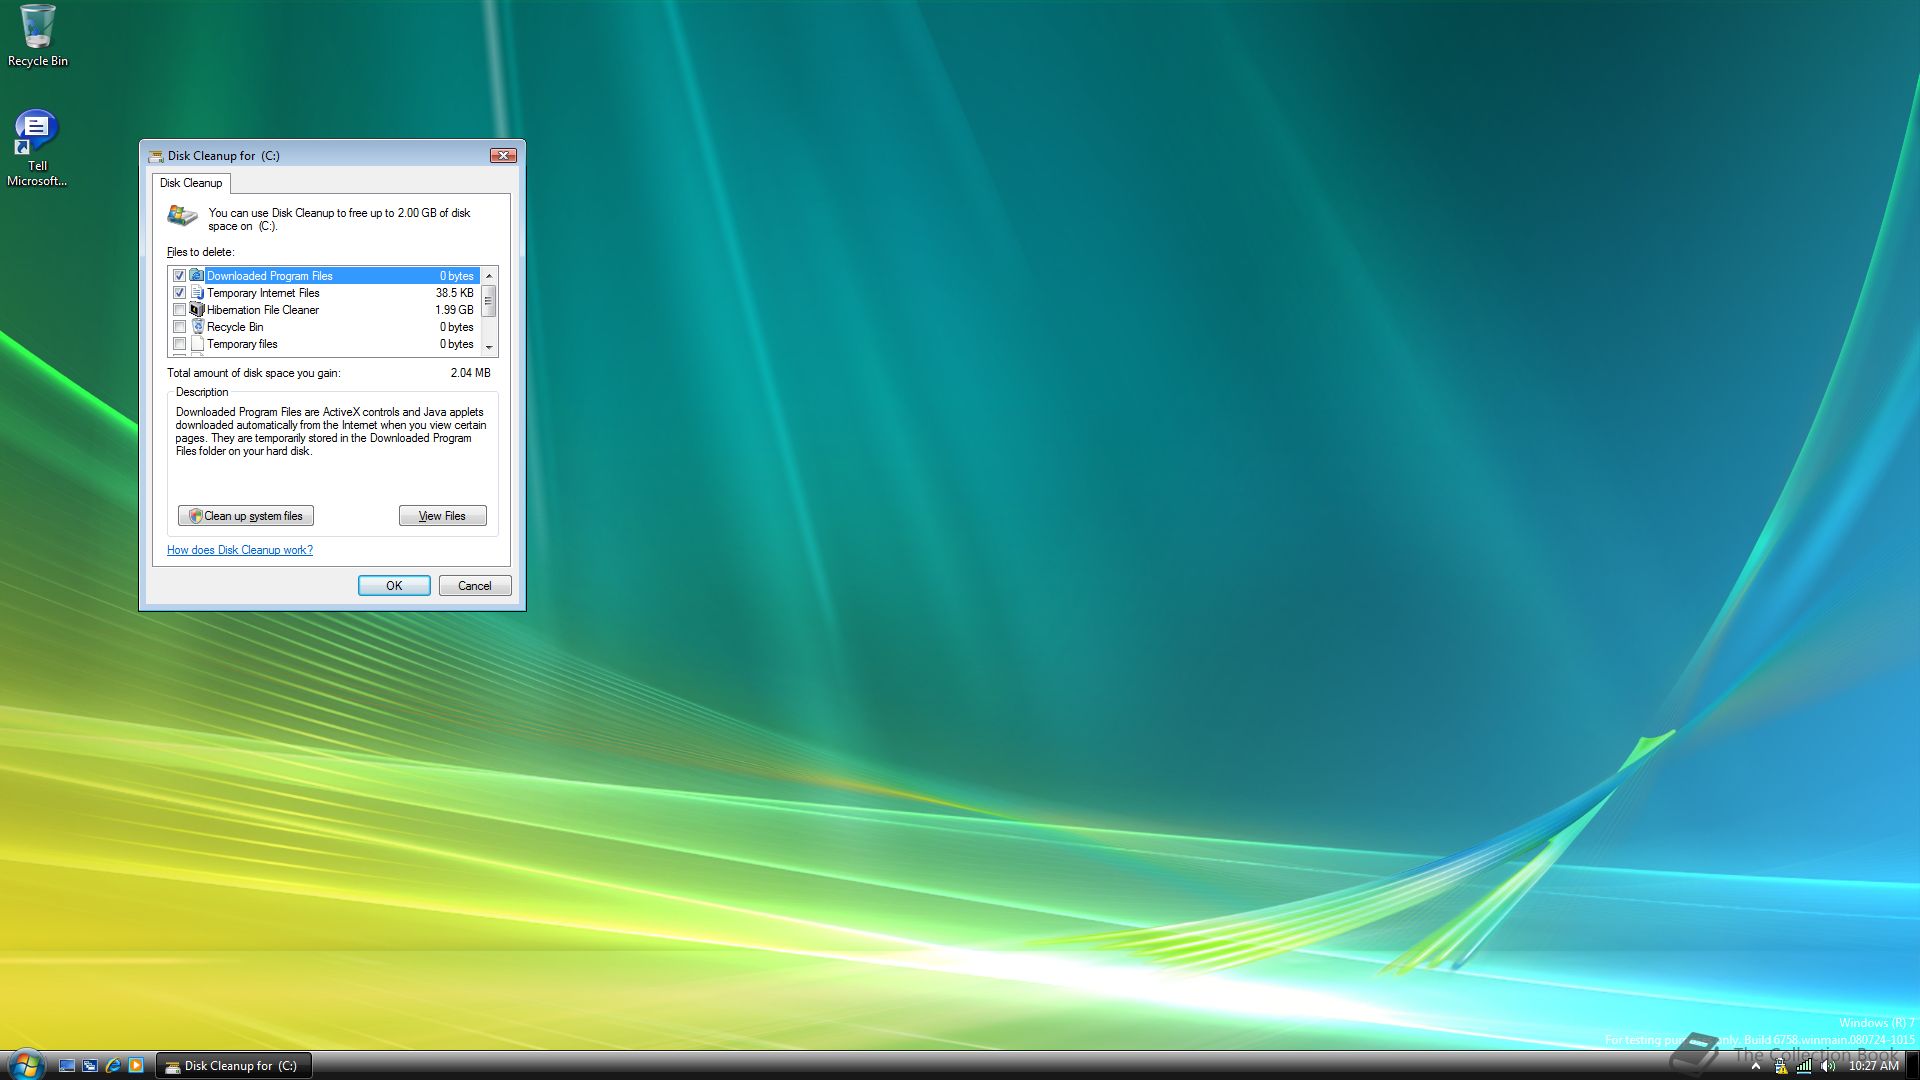Click Show Desktop in Quick Launch
The height and width of the screenshot is (1080, 1920).
pyautogui.click(x=67, y=1066)
